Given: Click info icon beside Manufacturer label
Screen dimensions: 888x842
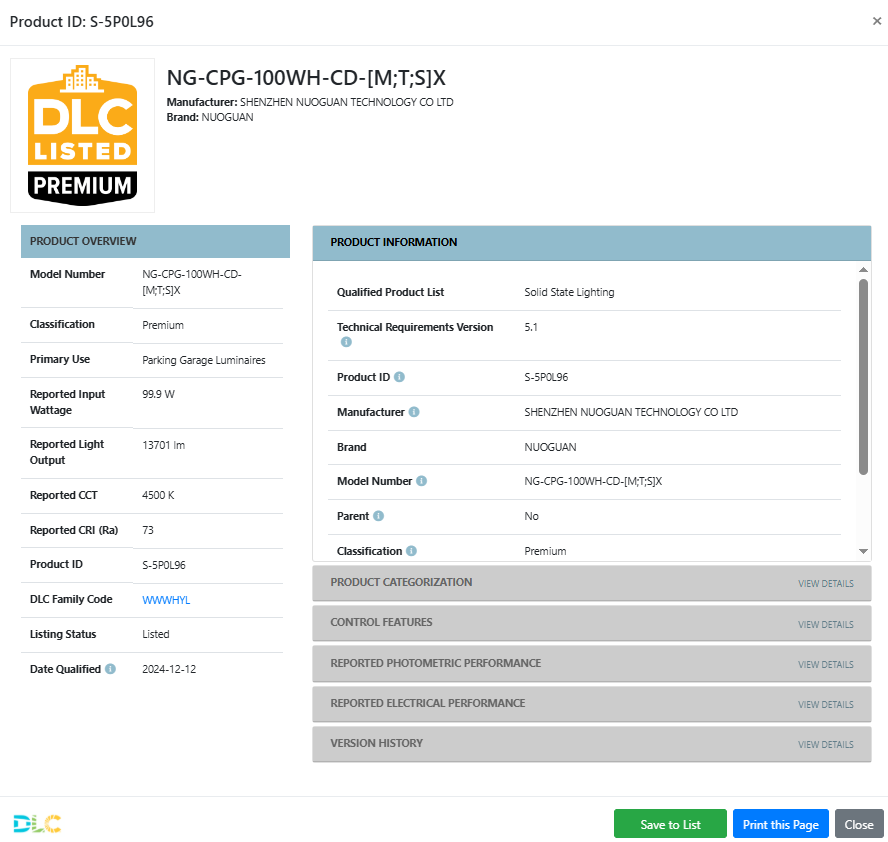Looking at the screenshot, I should pyautogui.click(x=414, y=412).
